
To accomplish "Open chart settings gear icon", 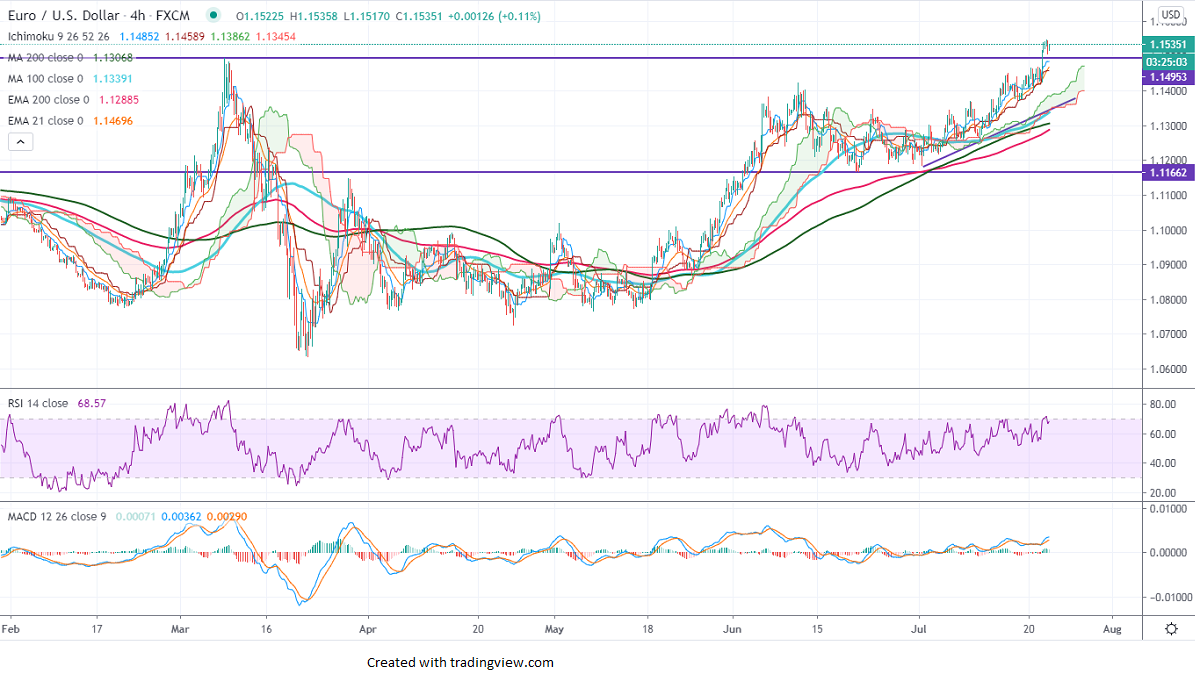I will (x=1171, y=628).
